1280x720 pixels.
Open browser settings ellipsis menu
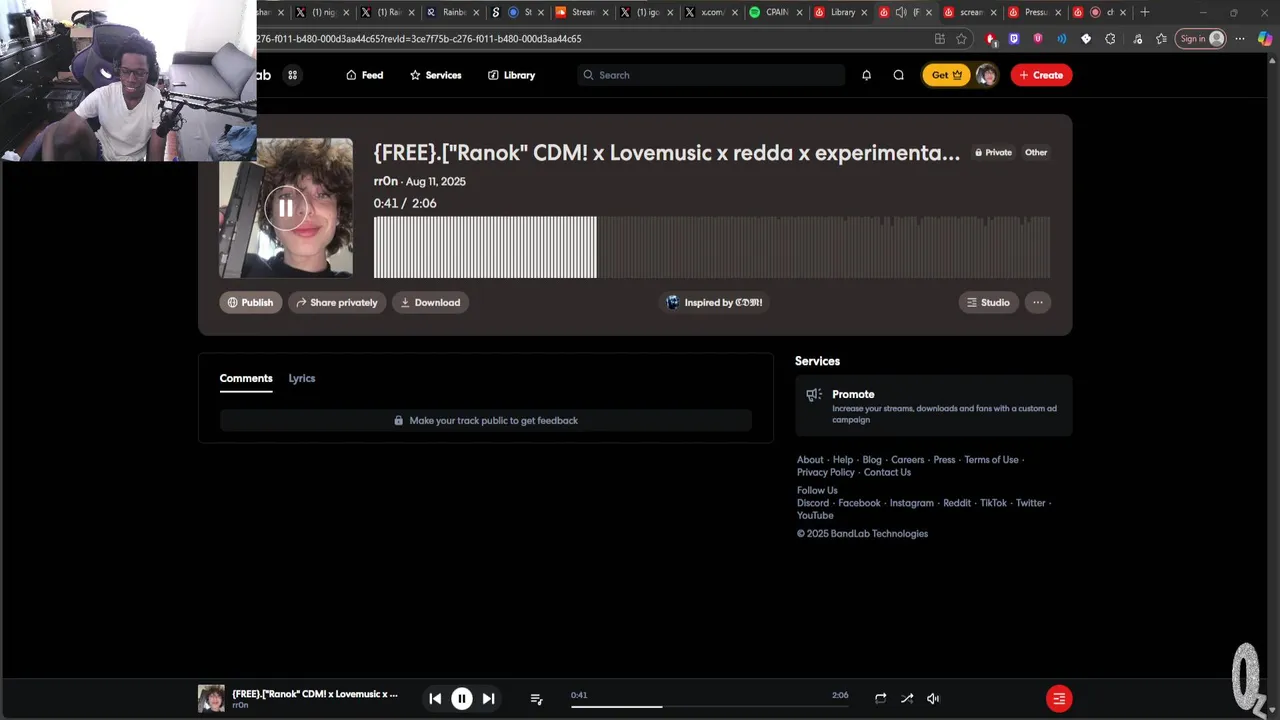tap(1240, 39)
